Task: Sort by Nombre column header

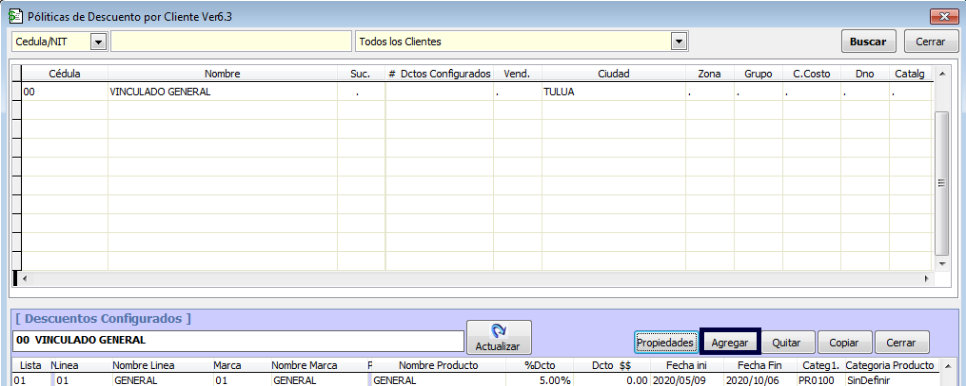Action: [x=222, y=74]
